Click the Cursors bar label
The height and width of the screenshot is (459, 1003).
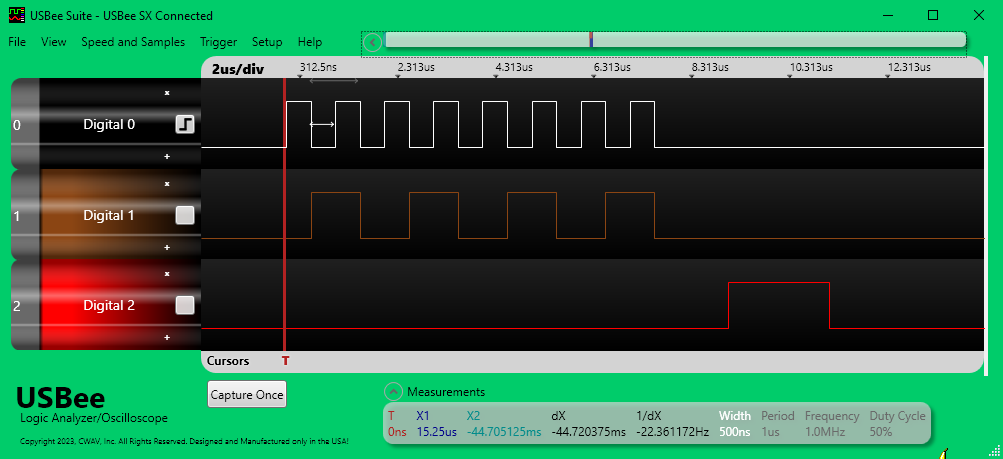coord(228,361)
